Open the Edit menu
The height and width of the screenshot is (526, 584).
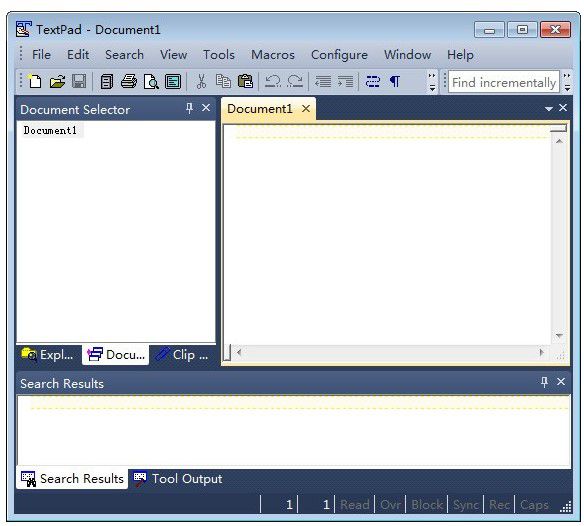click(x=78, y=55)
